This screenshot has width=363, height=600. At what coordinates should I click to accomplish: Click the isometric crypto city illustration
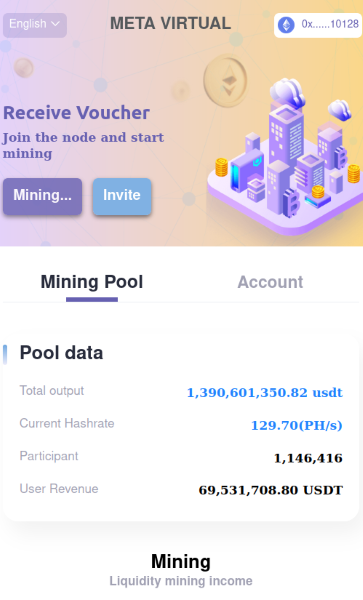click(x=284, y=156)
